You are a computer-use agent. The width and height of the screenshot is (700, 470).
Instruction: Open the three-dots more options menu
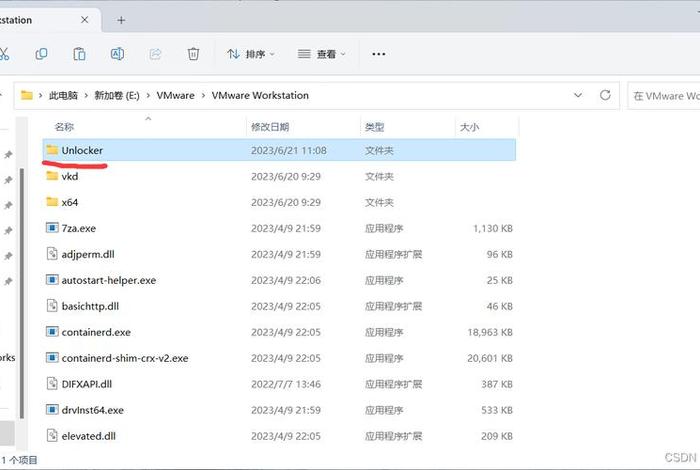click(x=379, y=54)
